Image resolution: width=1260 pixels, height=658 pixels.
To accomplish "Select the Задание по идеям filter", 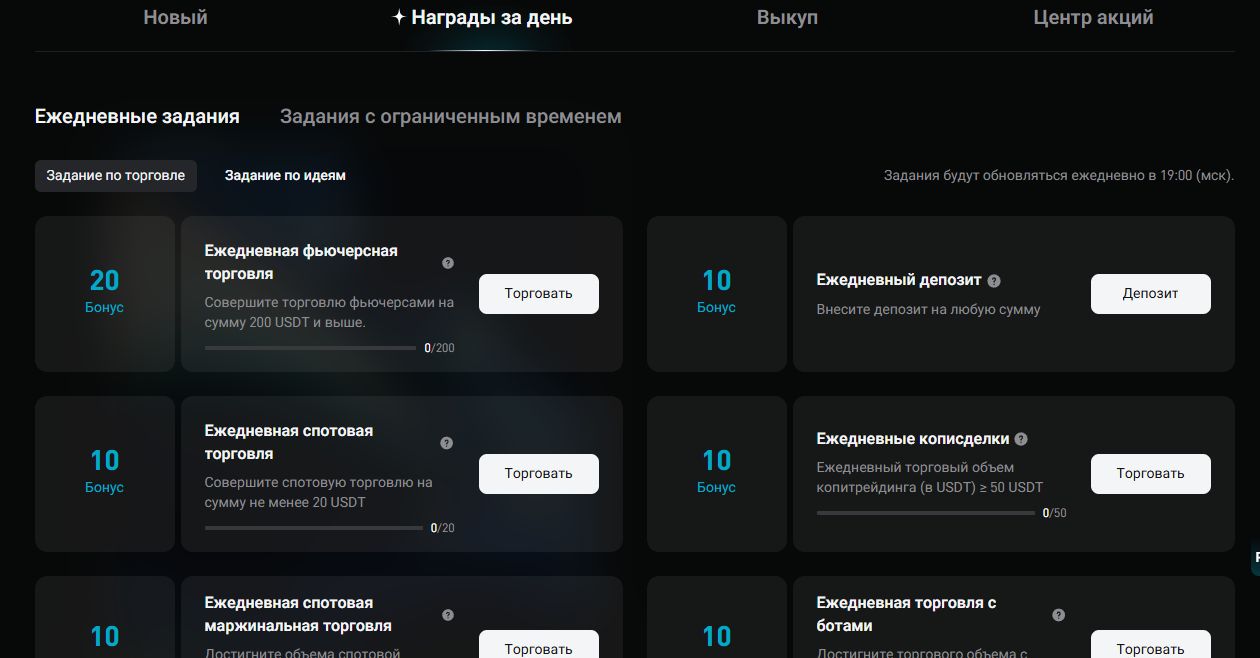I will tap(285, 175).
